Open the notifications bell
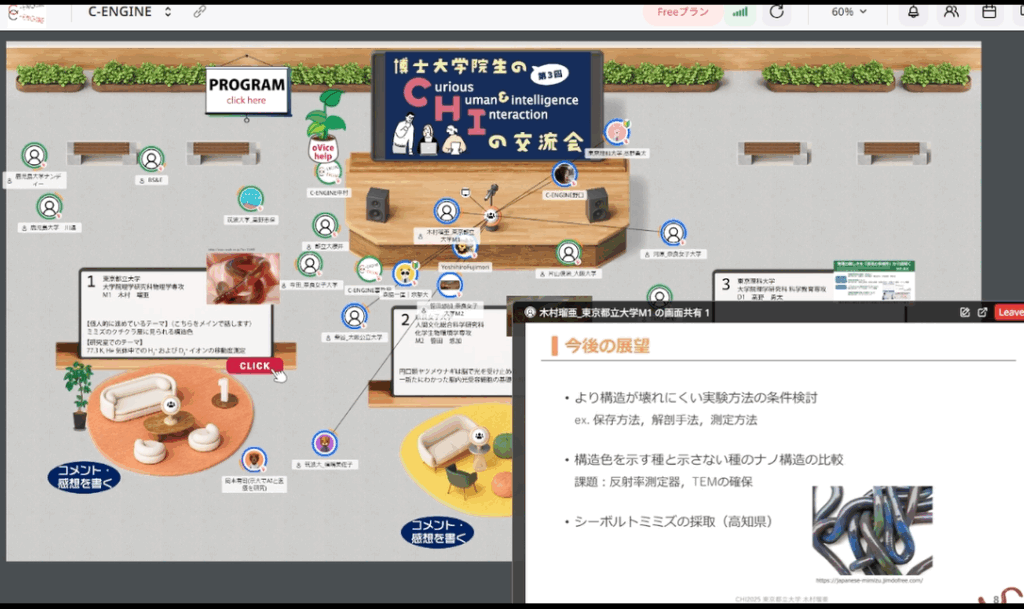The image size is (1024, 609). tap(913, 12)
